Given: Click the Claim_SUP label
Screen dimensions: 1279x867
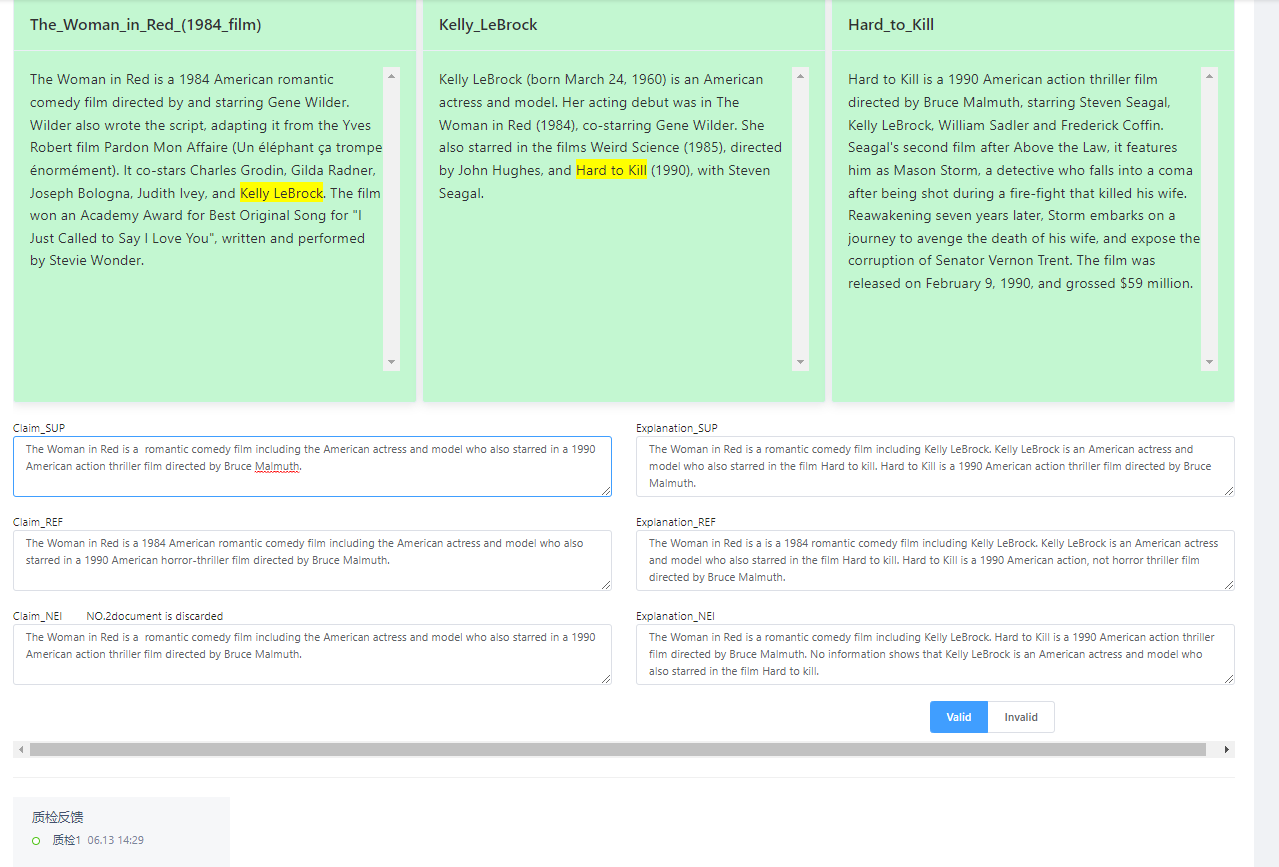Looking at the screenshot, I should coord(39,428).
